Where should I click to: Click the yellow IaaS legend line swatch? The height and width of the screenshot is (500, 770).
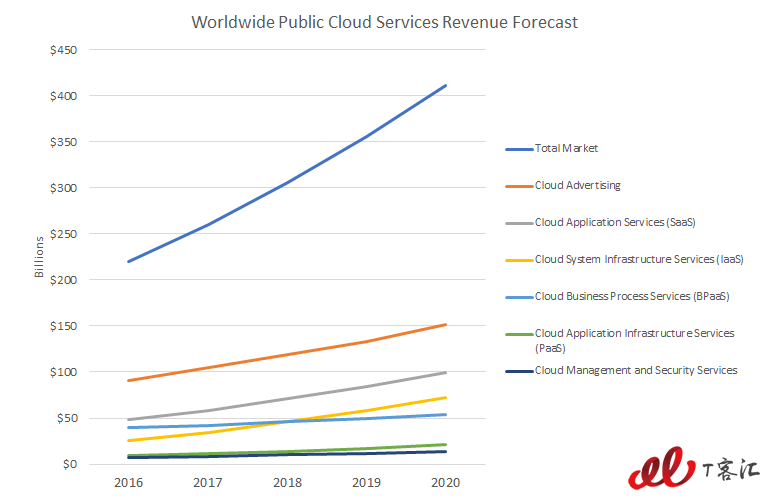520,260
